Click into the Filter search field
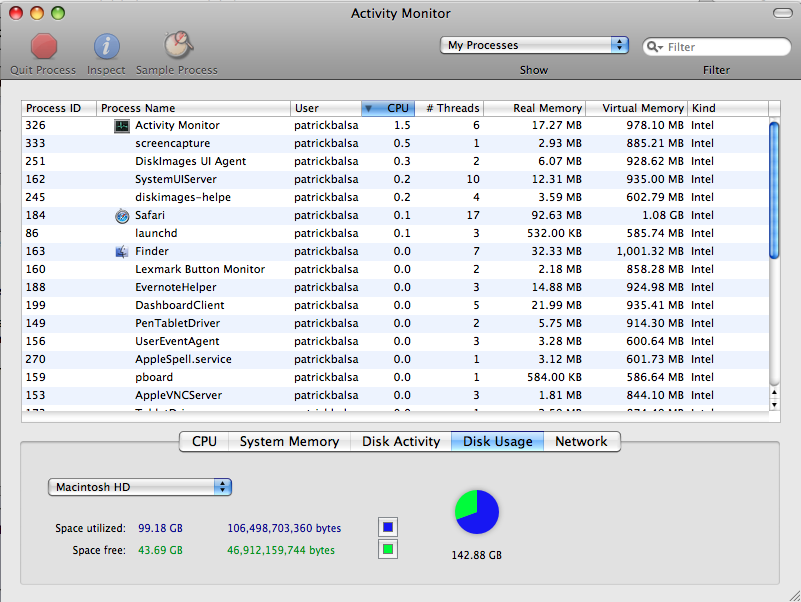 tap(716, 47)
